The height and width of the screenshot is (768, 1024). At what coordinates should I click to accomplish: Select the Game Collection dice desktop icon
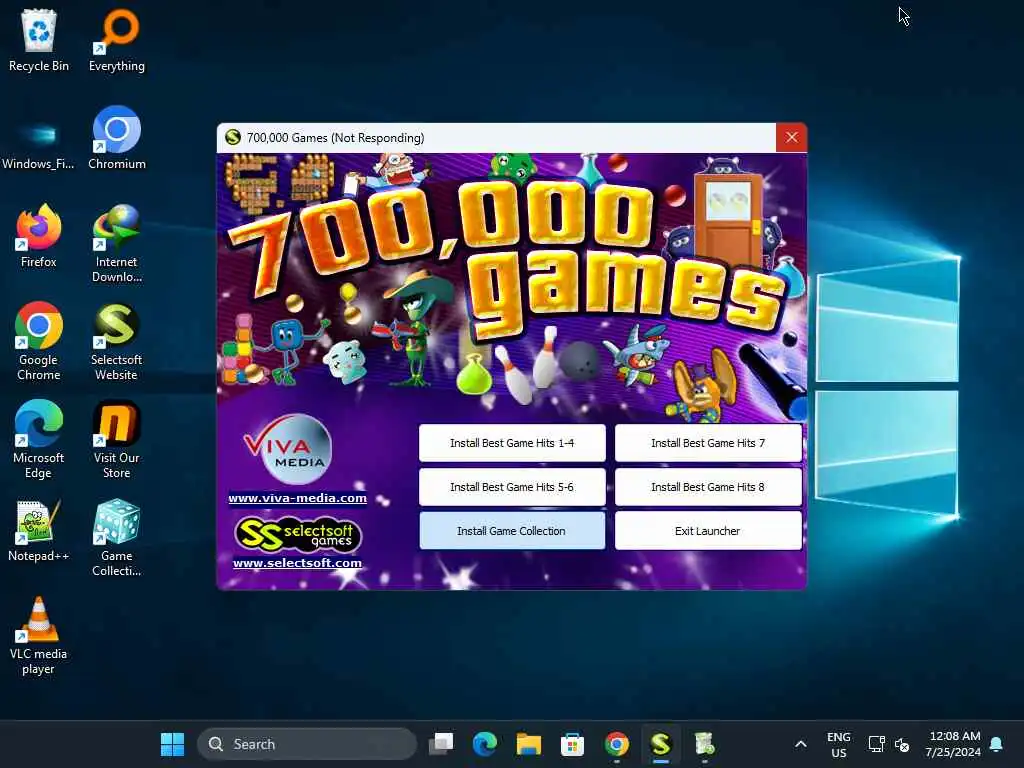(x=117, y=537)
